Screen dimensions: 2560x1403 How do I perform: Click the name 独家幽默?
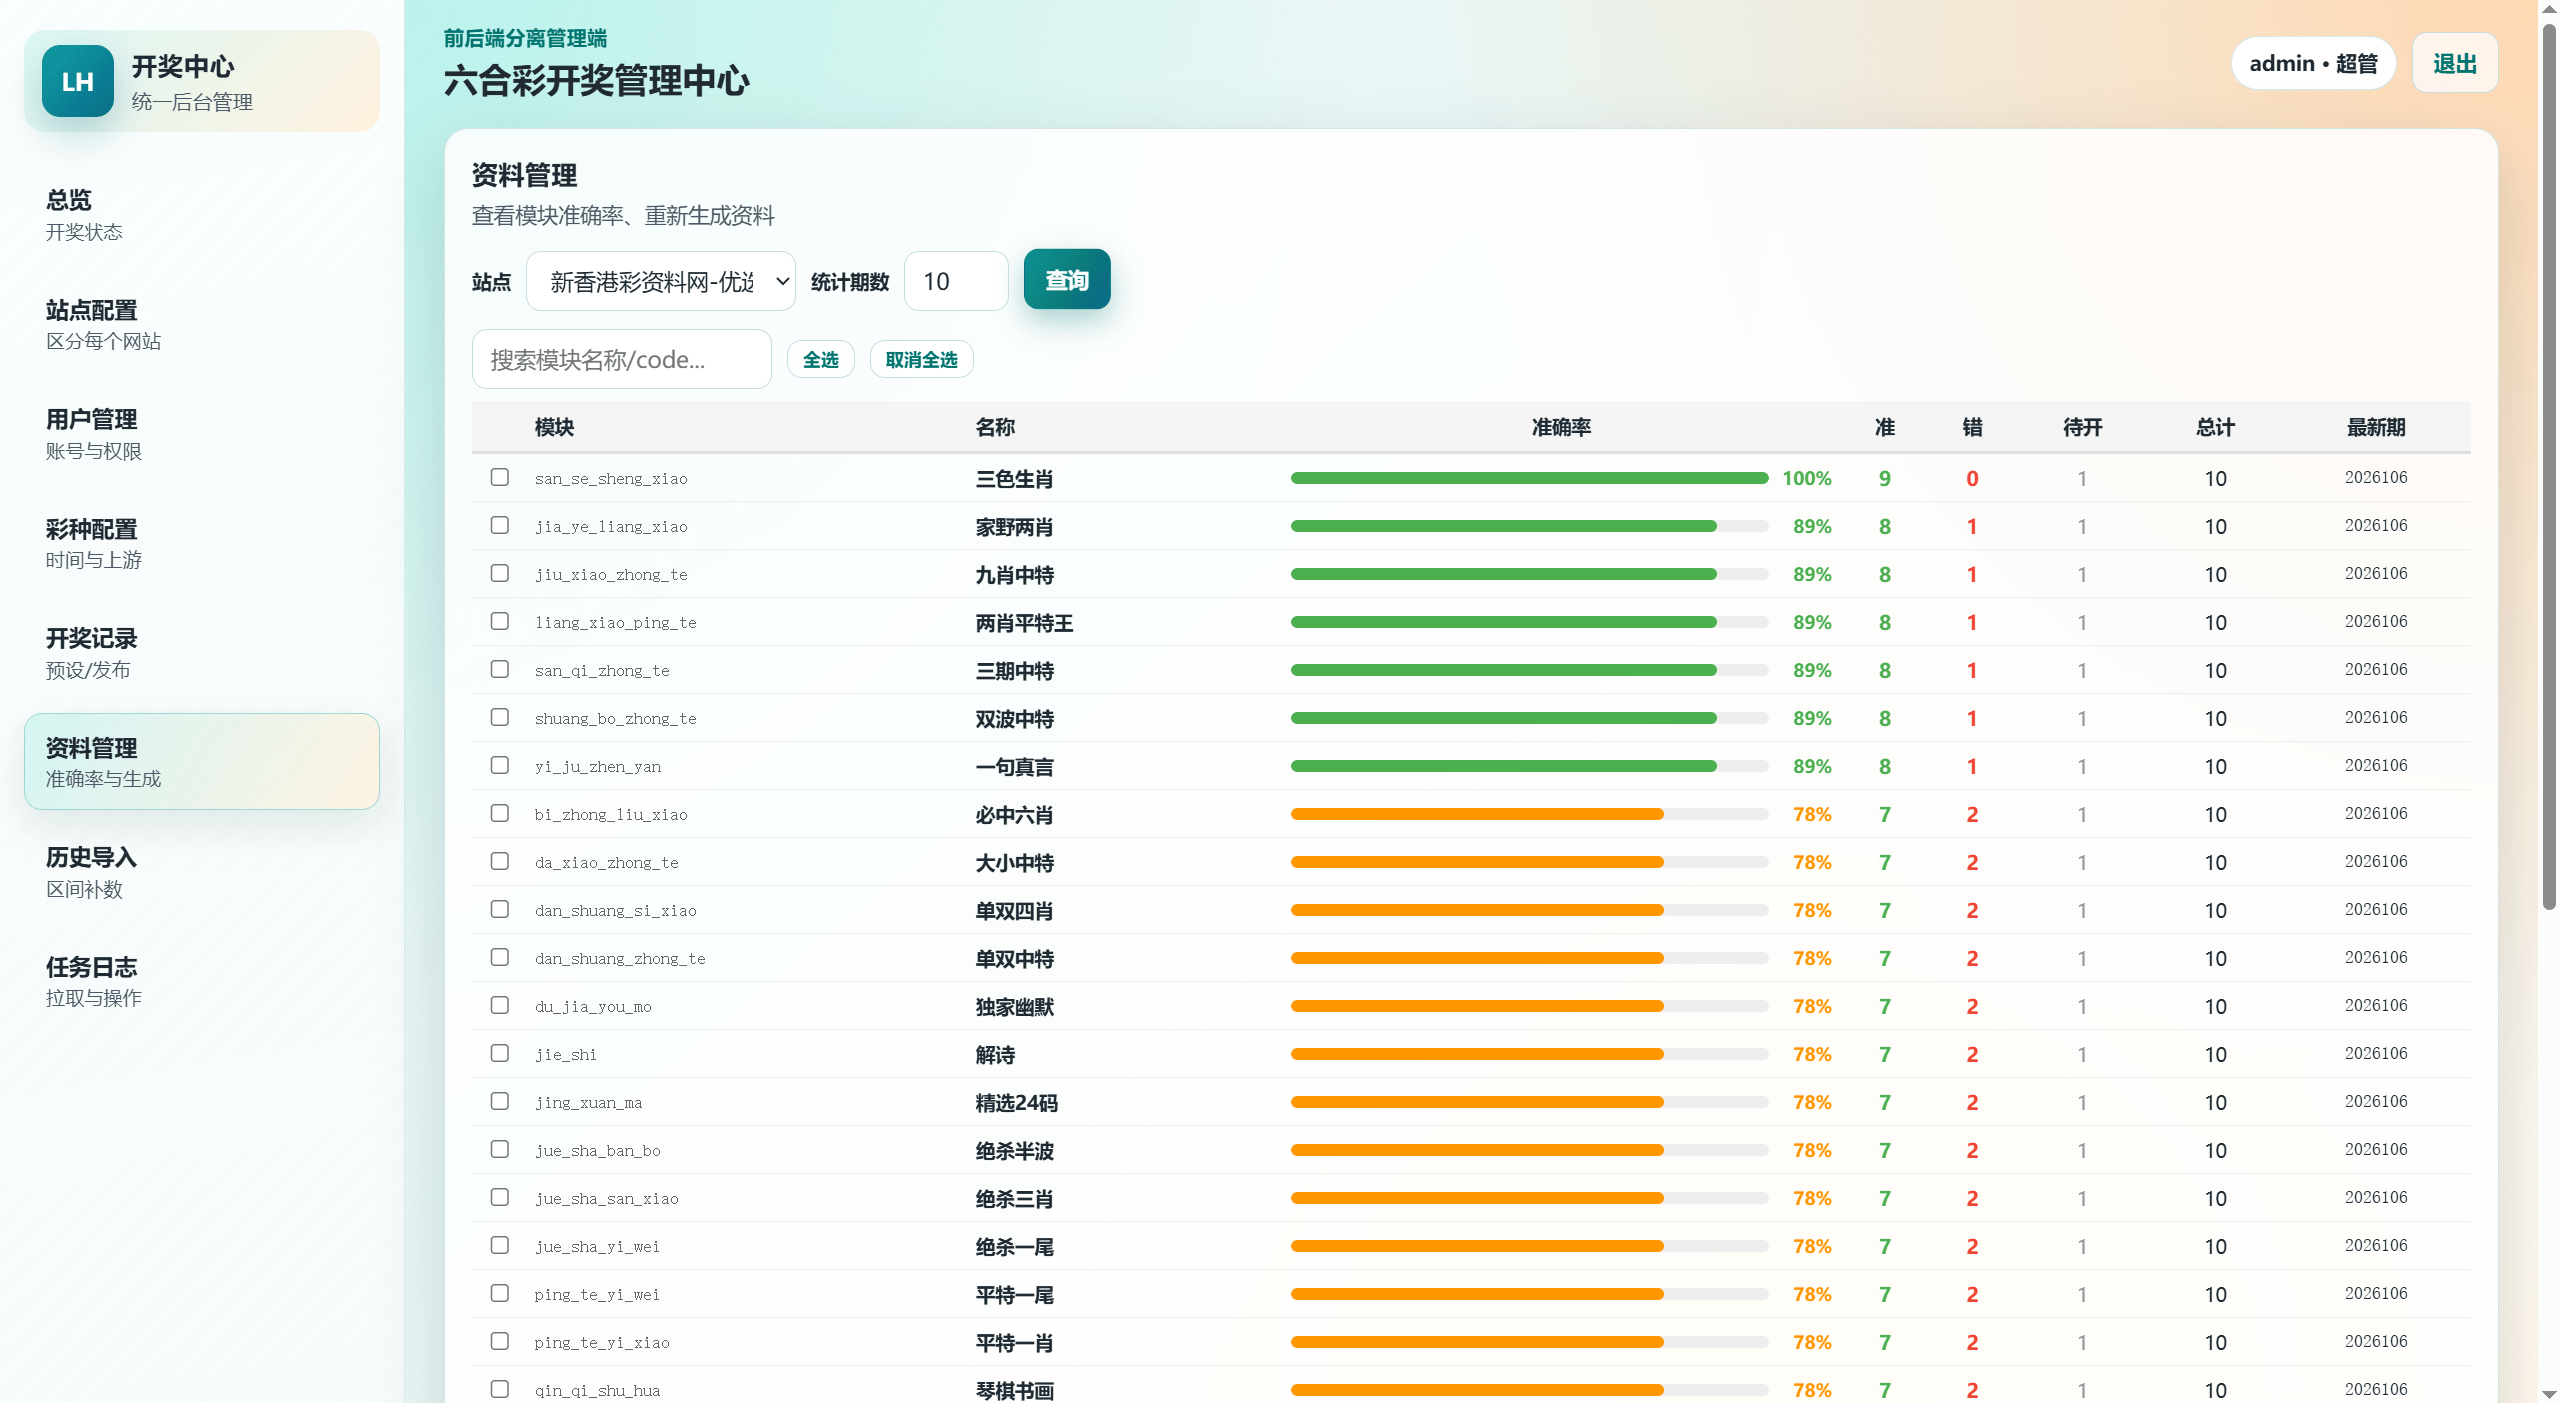1015,1007
